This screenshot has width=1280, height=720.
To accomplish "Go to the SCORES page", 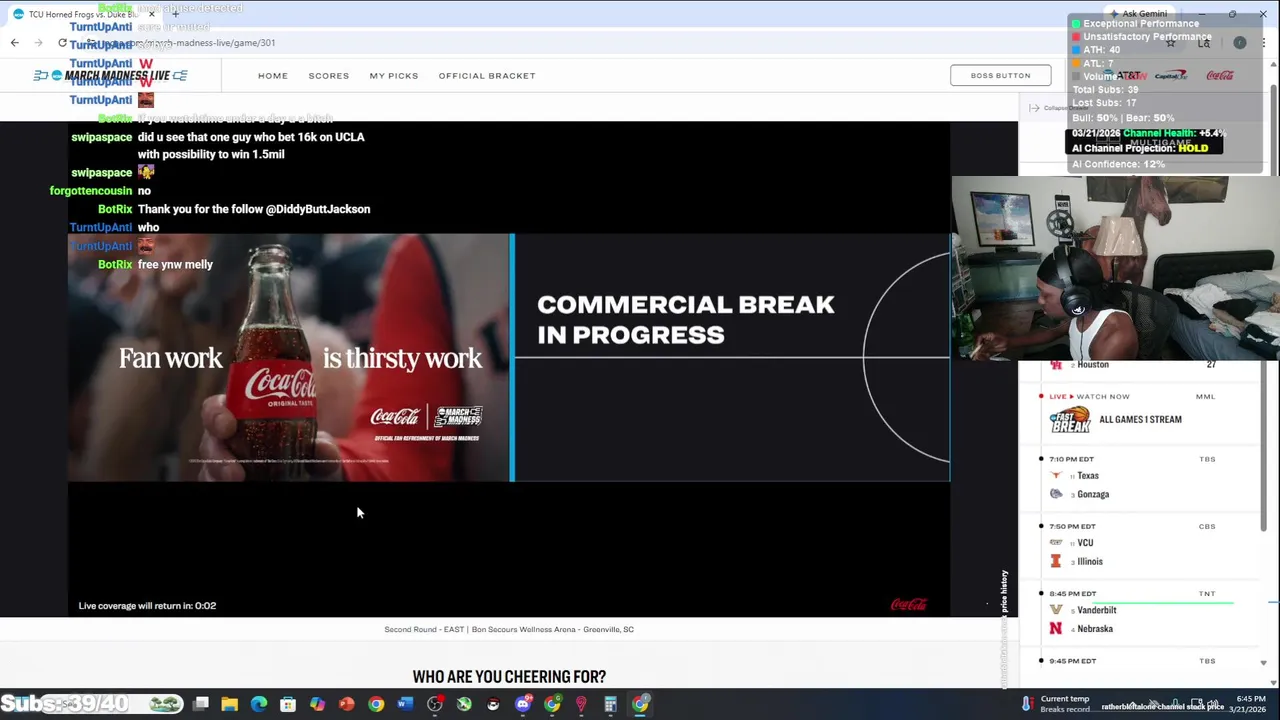I will [x=329, y=76].
